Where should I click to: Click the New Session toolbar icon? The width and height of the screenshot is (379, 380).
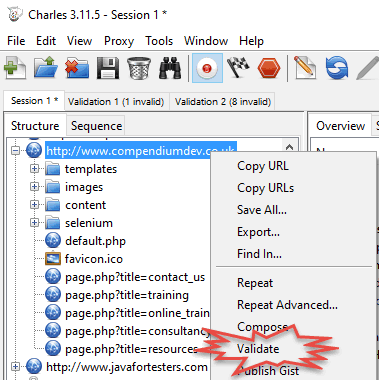pyautogui.click(x=15, y=68)
